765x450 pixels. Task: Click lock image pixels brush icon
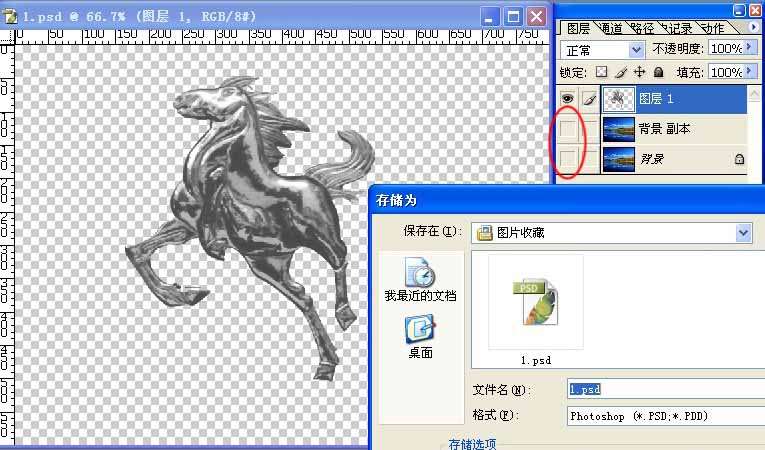620,73
